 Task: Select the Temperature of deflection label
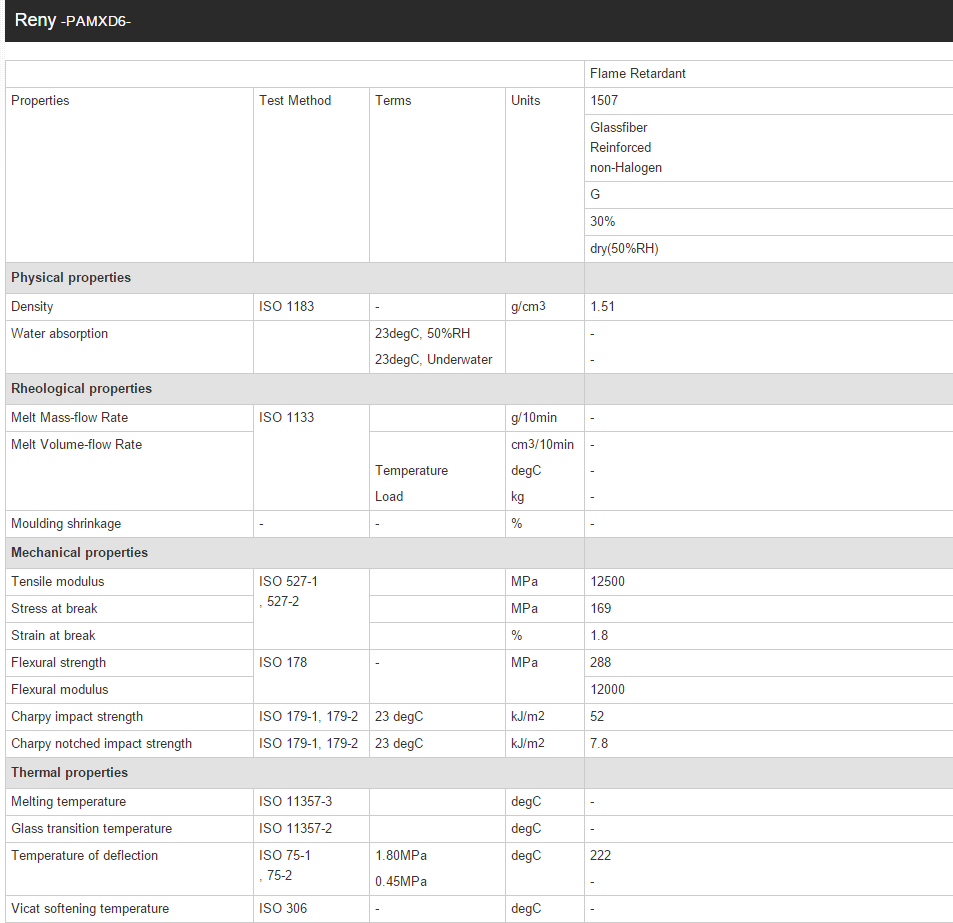tap(84, 856)
